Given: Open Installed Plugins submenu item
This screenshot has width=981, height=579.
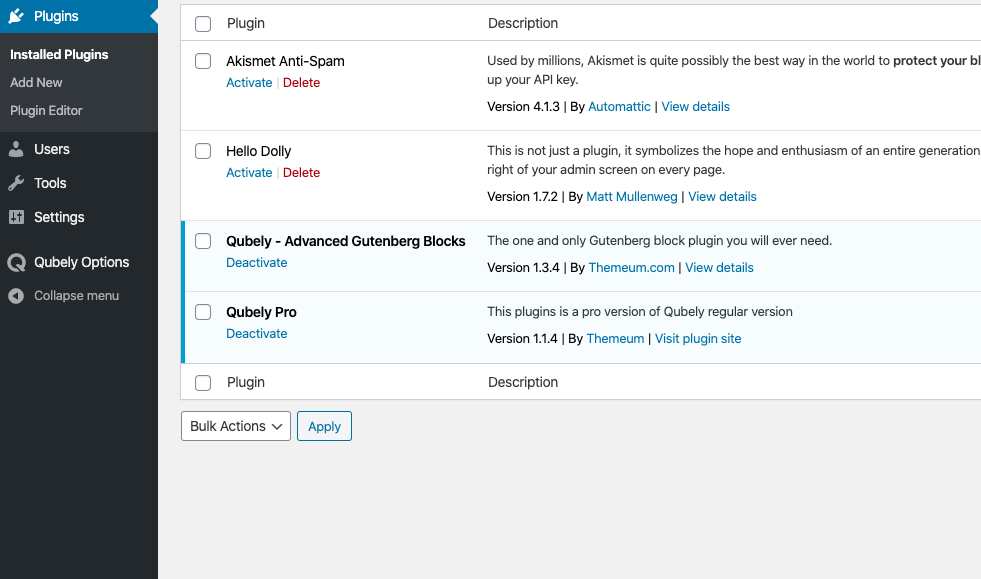Looking at the screenshot, I should pyautogui.click(x=59, y=54).
